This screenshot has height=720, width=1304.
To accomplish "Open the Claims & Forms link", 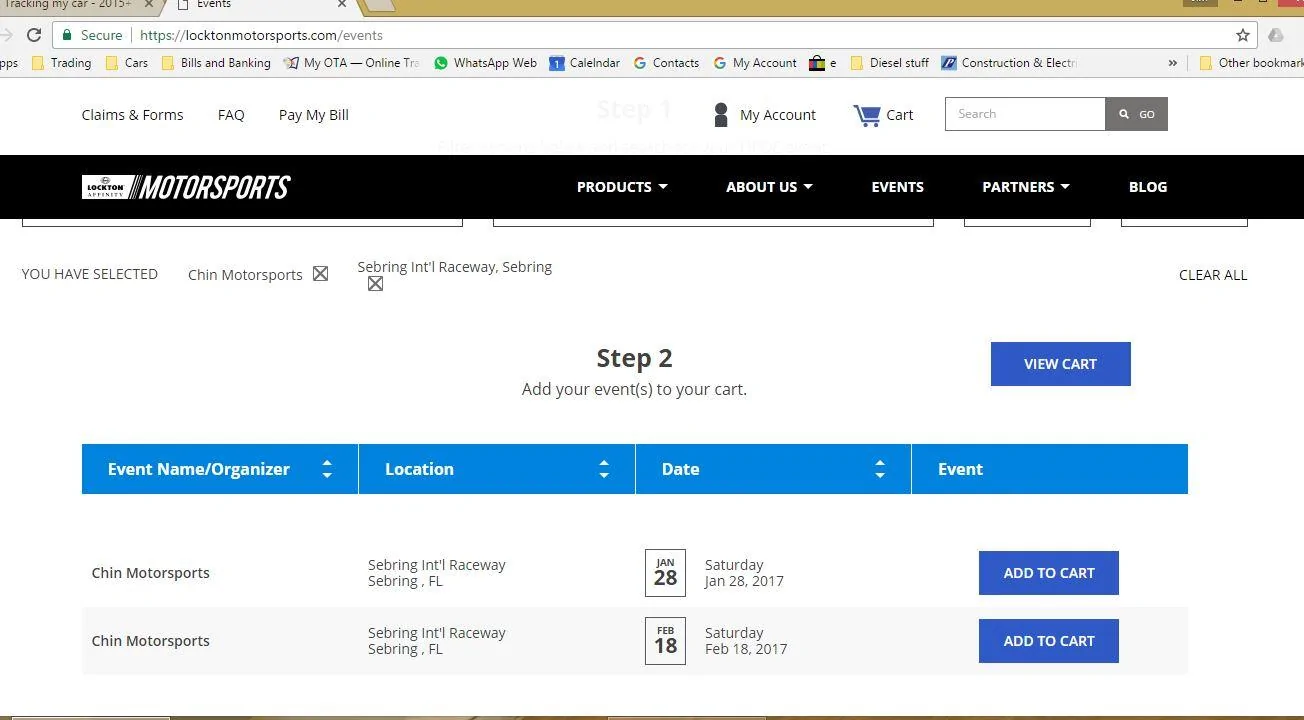I will [x=132, y=115].
